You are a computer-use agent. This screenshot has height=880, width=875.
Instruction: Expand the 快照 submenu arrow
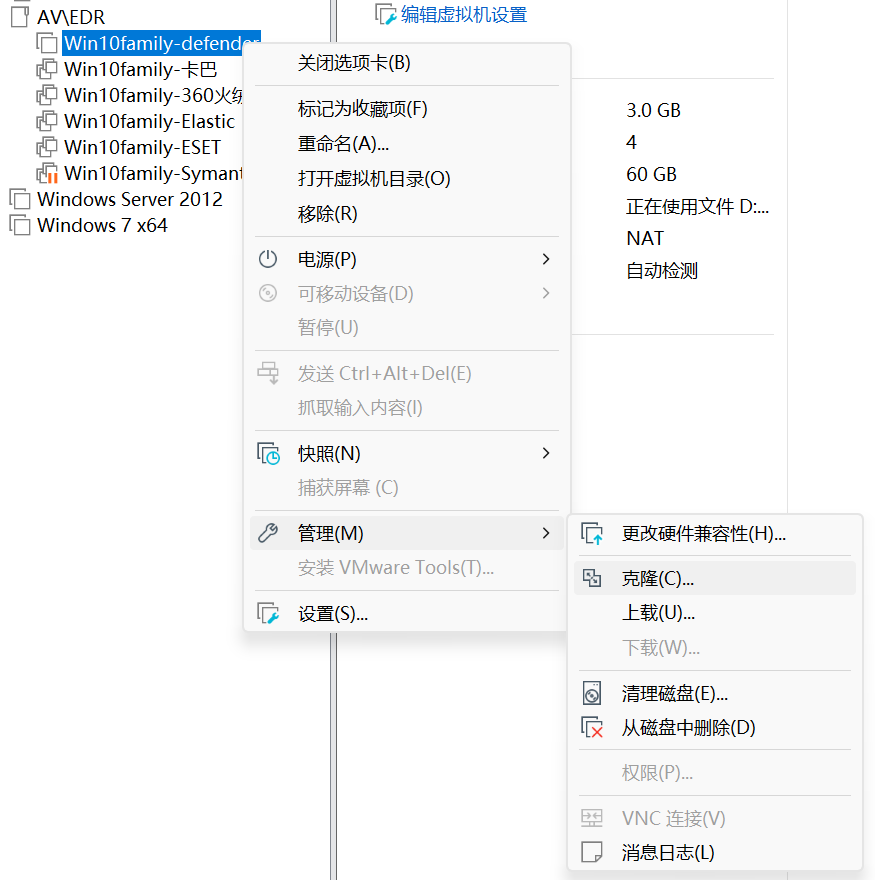point(545,453)
